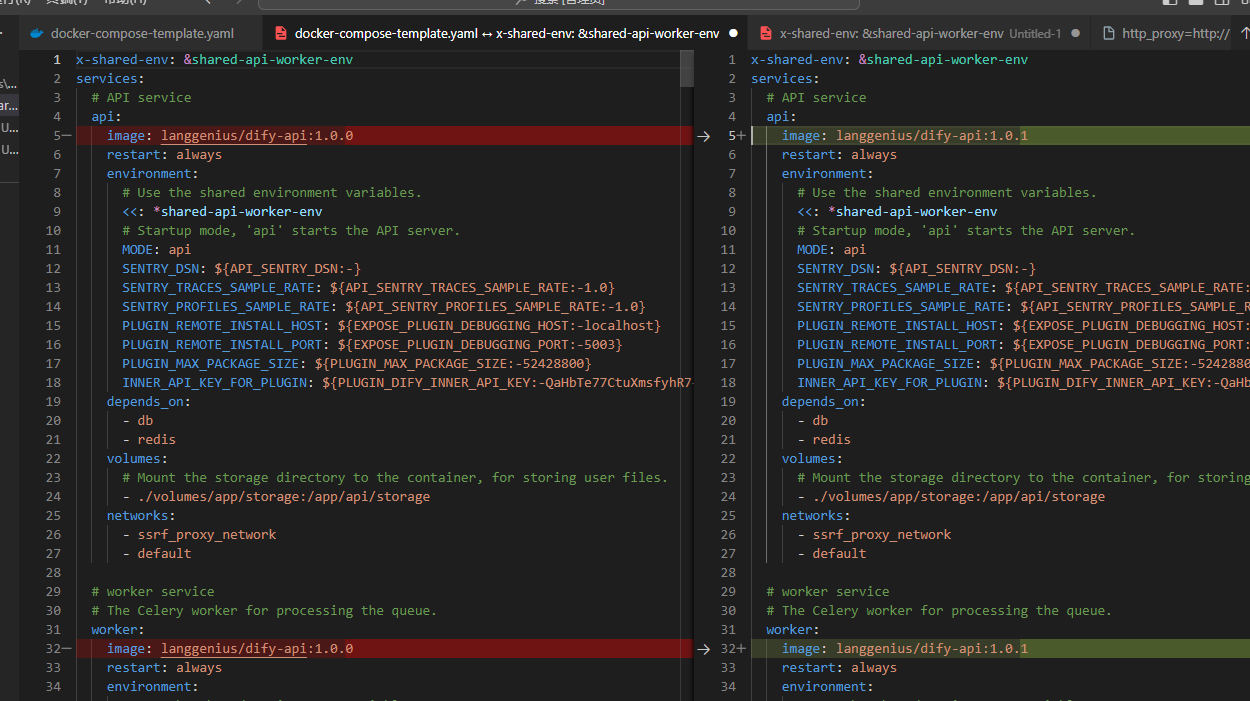Click 'PLUGIN_REMOTE_INSTALL_PORT' line in right pane
Viewport: 1250px width, 701px height.
1023,344
